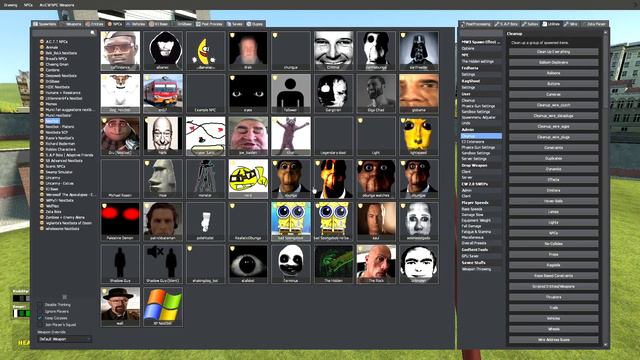Select the XP Nextbot Windows logo icon

(x=163, y=307)
